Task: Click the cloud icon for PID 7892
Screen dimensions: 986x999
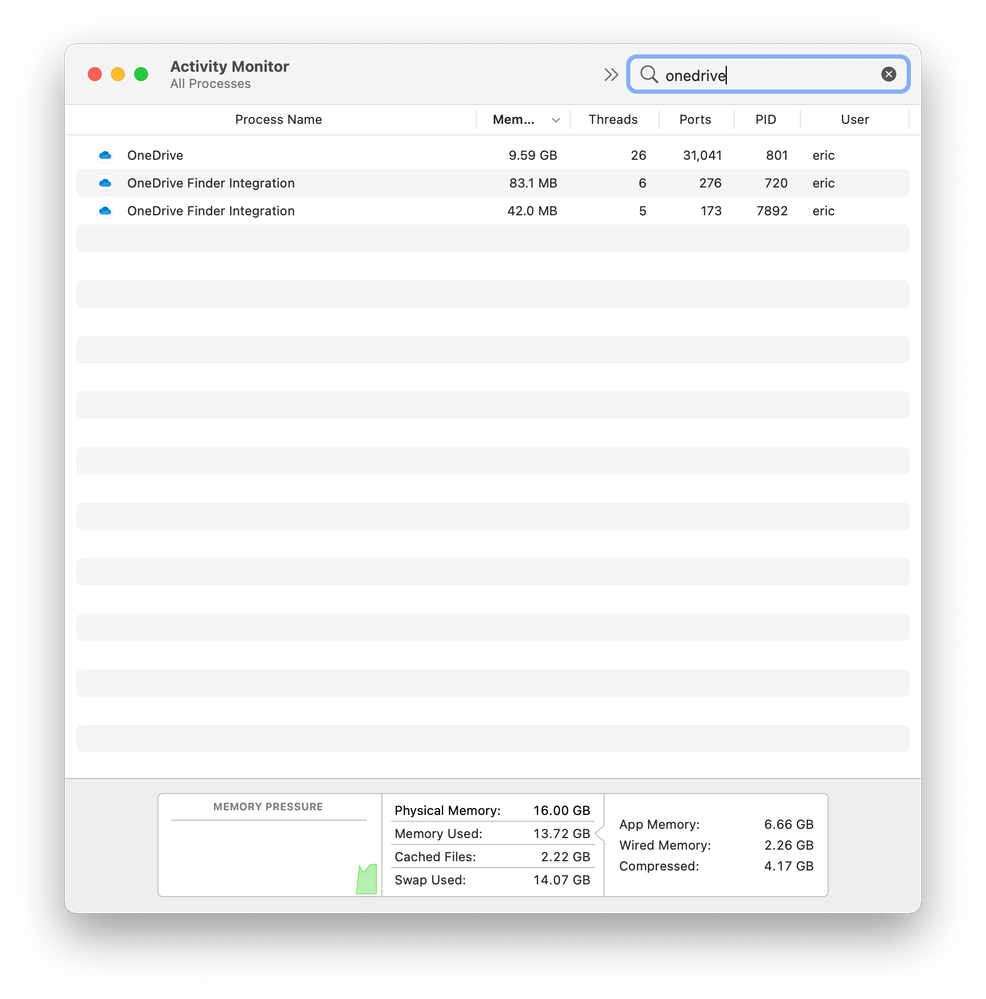Action: [x=105, y=211]
